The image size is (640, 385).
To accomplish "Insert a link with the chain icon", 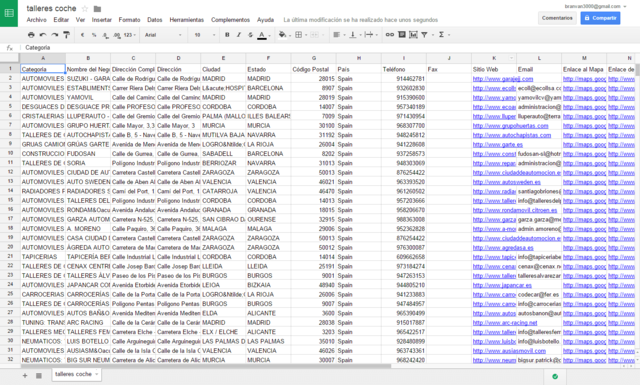I will [390, 35].
